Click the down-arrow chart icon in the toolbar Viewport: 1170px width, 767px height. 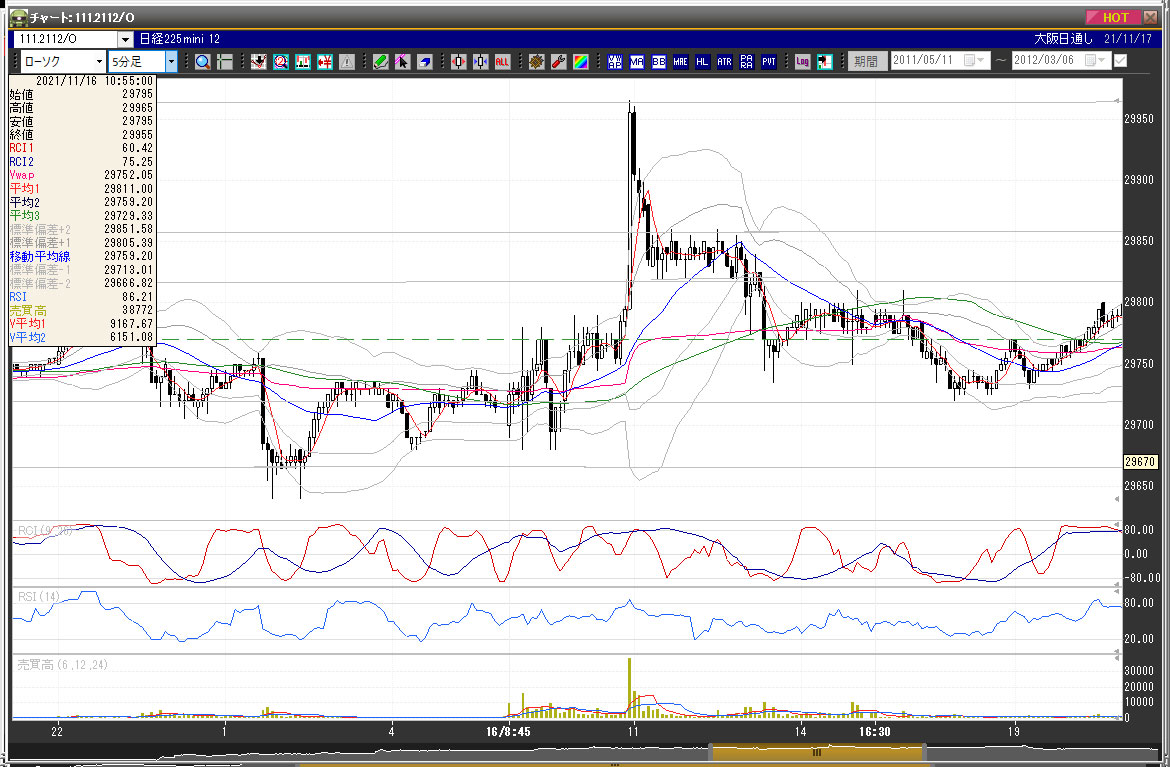pyautogui.click(x=258, y=62)
